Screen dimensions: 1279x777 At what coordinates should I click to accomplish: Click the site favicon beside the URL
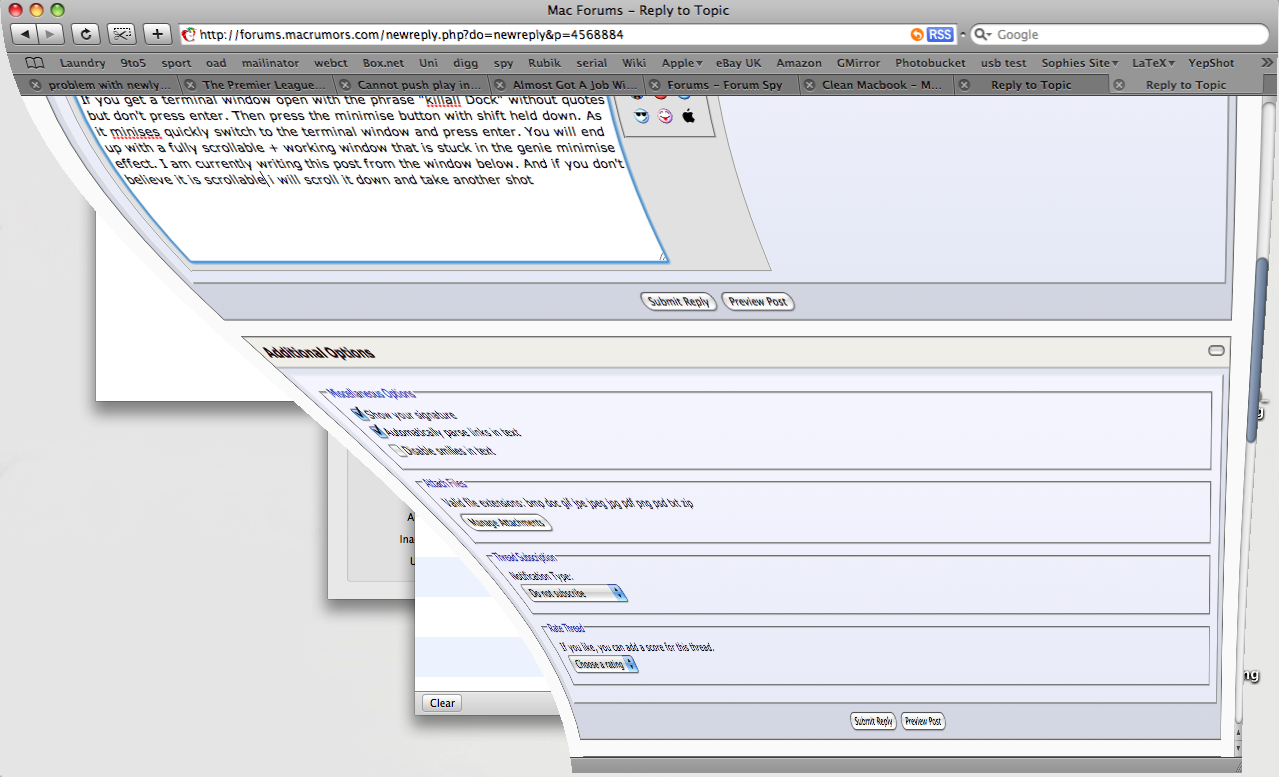pos(189,34)
